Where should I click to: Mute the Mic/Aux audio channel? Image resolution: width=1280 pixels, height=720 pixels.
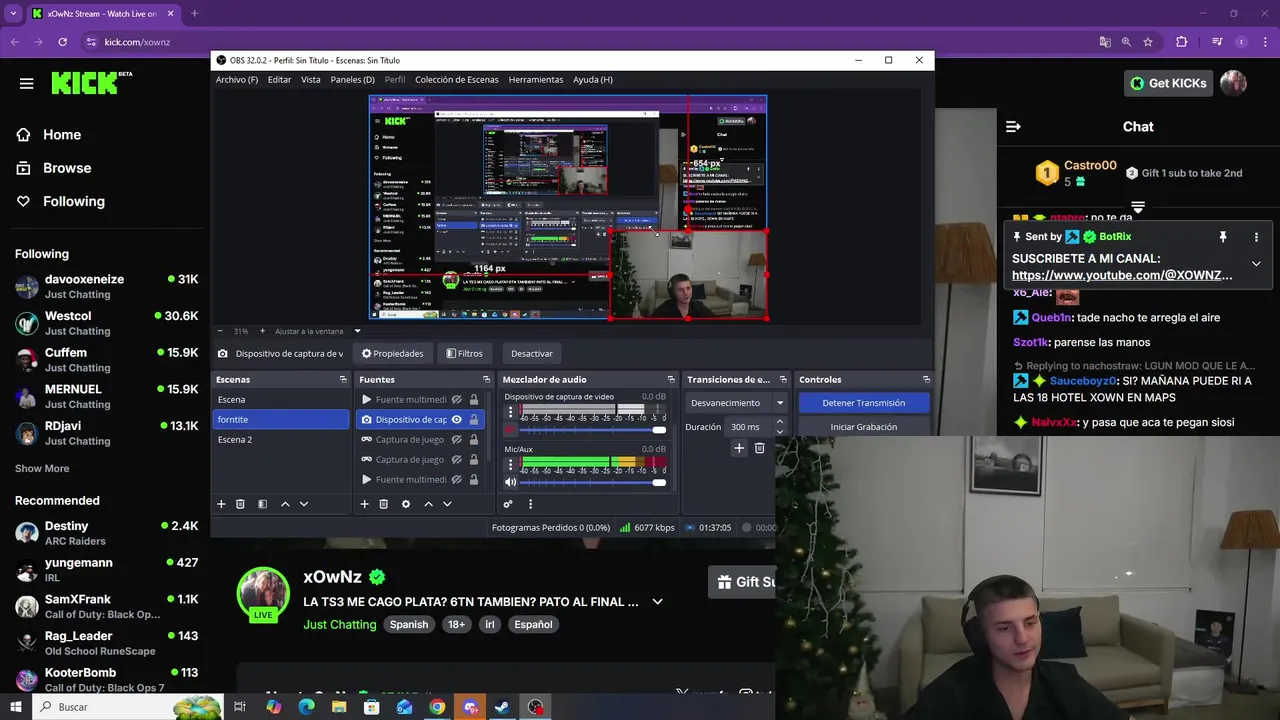[510, 482]
